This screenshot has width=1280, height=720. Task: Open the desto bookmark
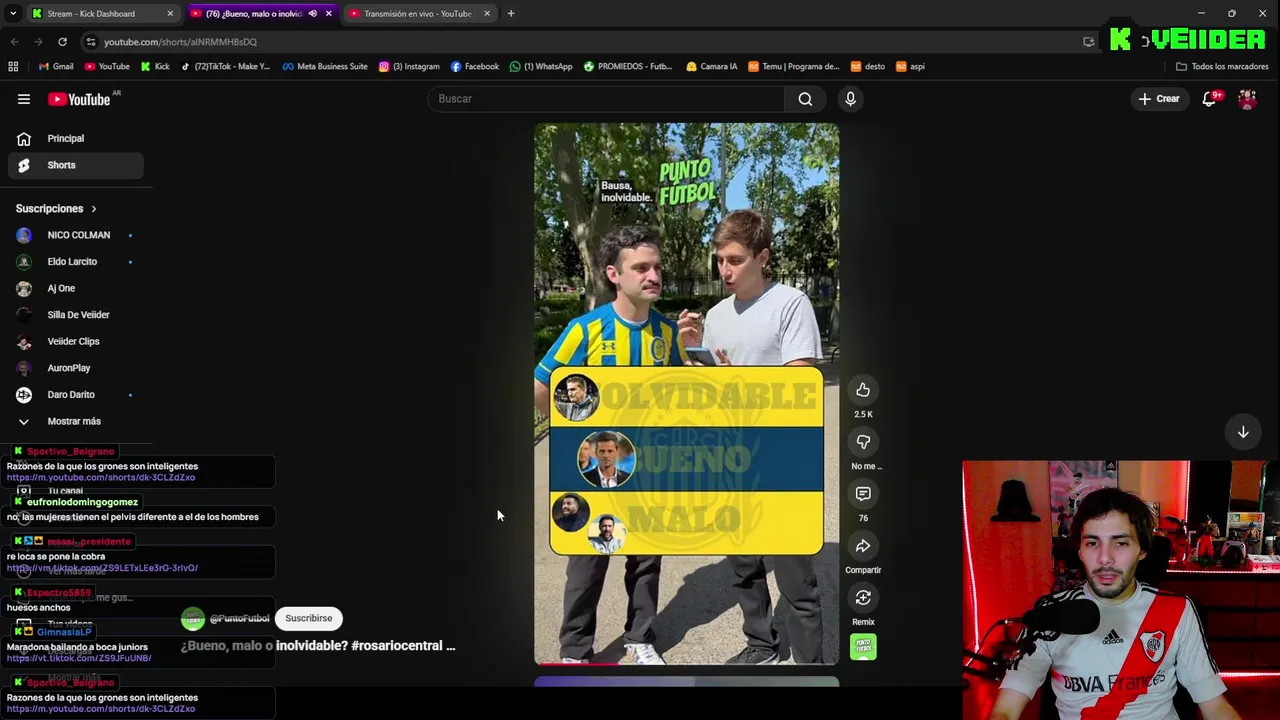[868, 67]
